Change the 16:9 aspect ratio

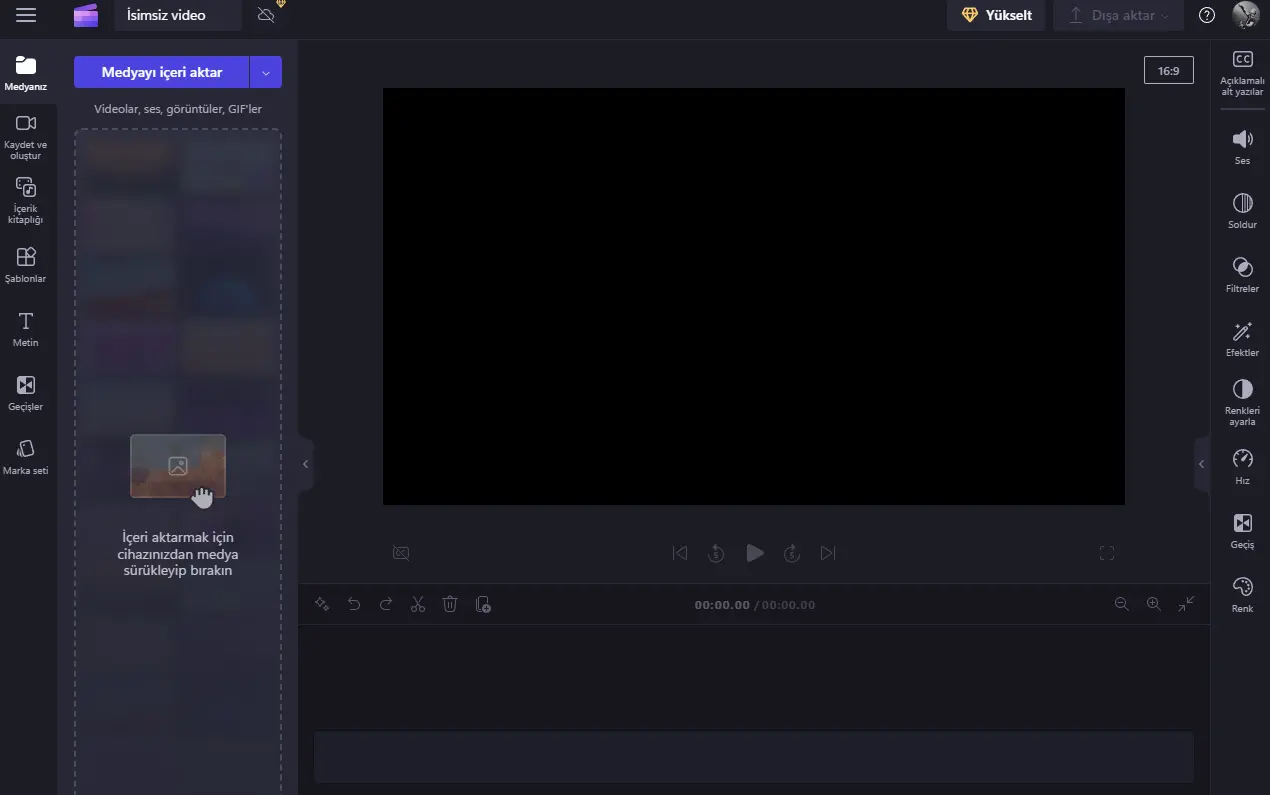[1169, 70]
